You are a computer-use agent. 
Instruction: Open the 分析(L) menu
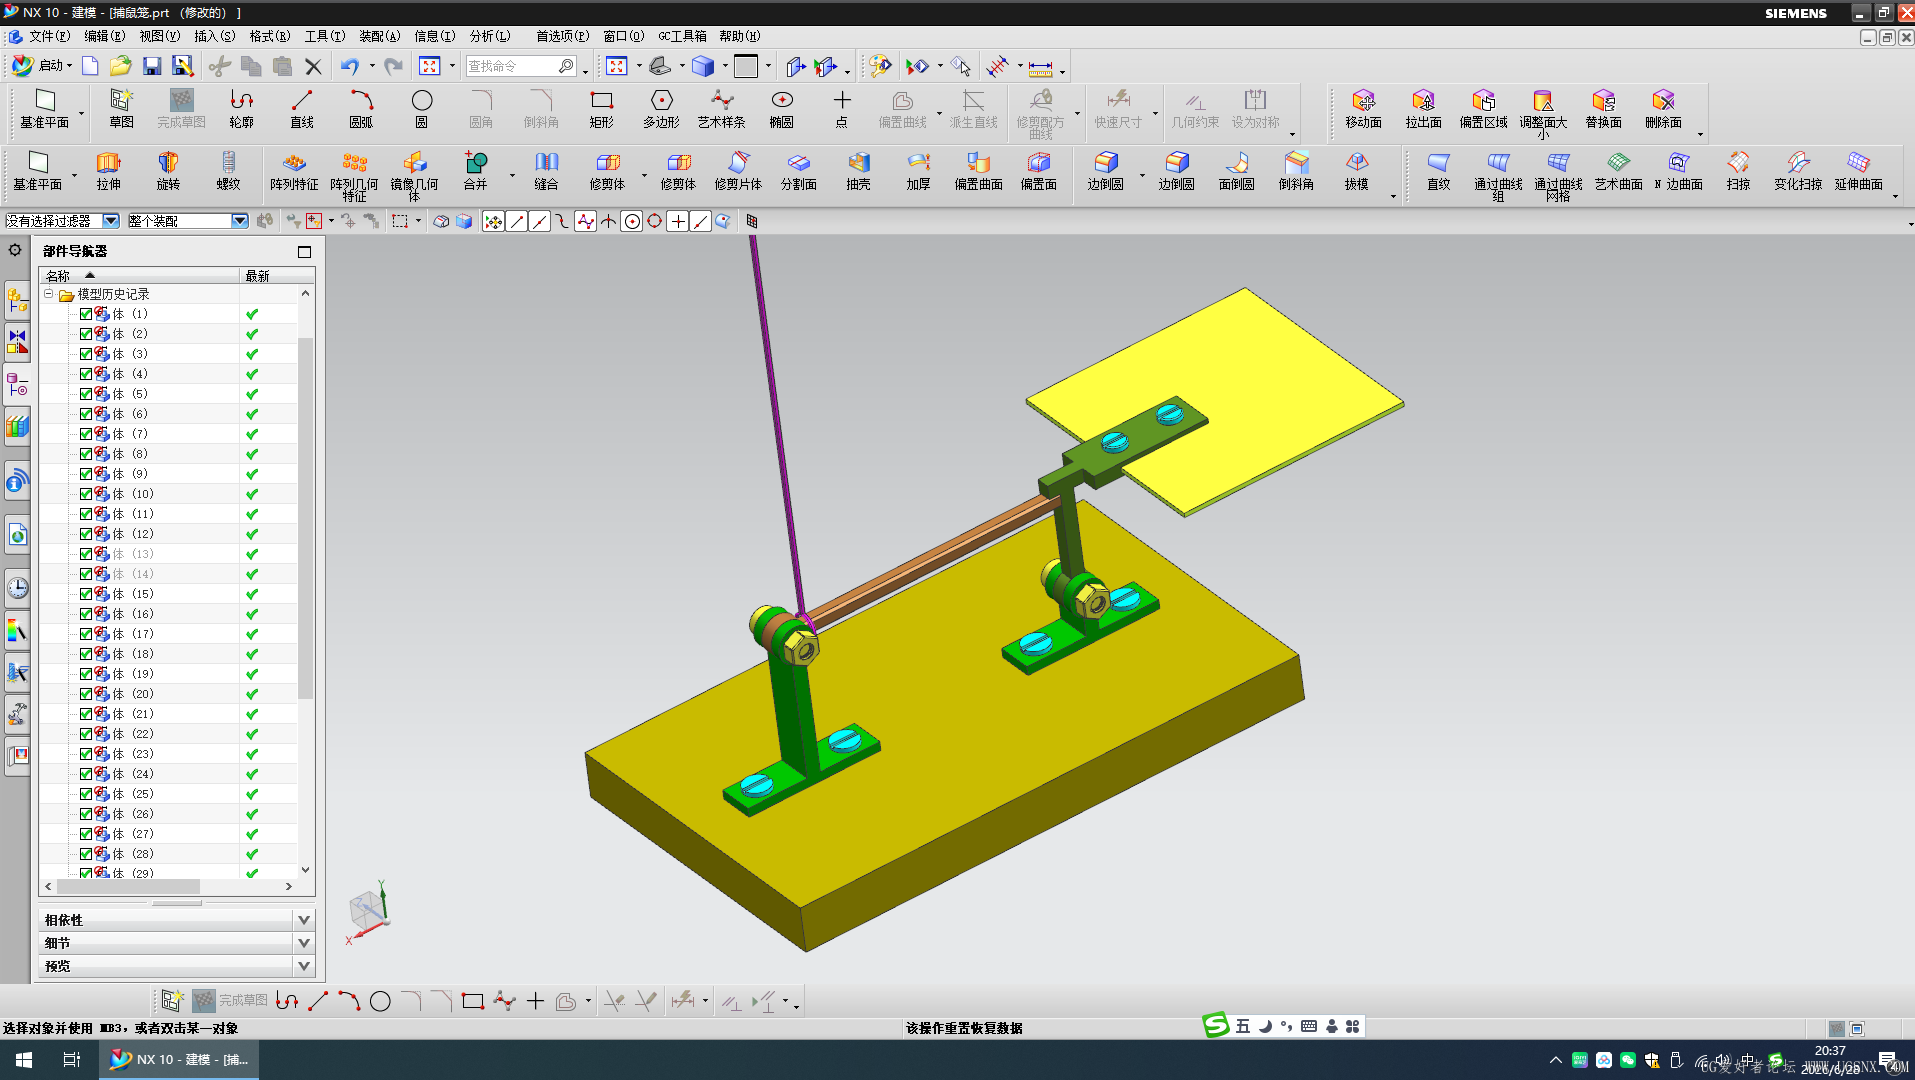490,36
